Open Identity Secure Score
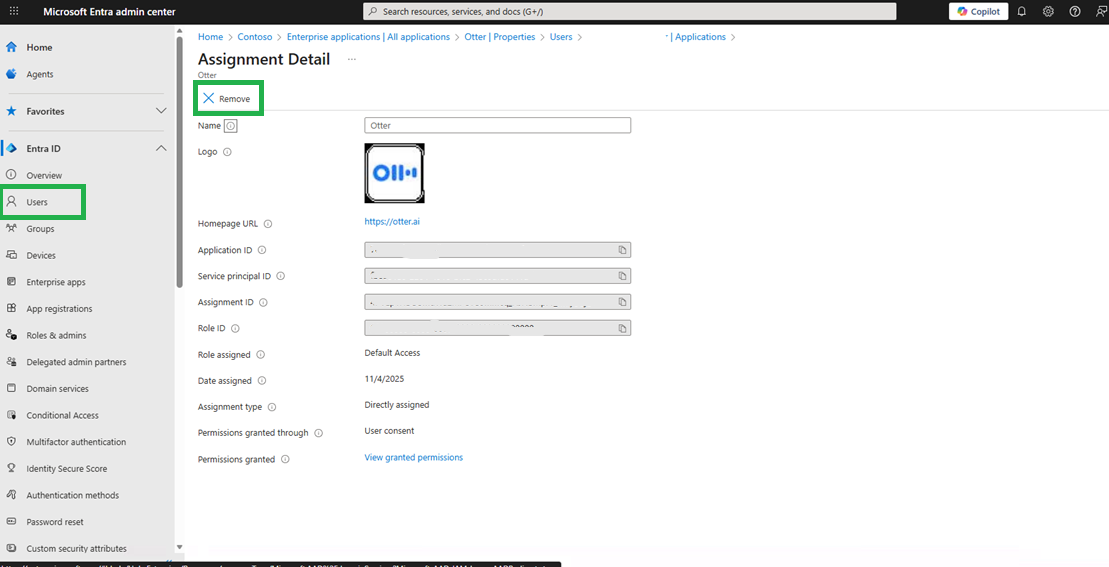Viewport: 1109px width, 567px height. click(66, 469)
